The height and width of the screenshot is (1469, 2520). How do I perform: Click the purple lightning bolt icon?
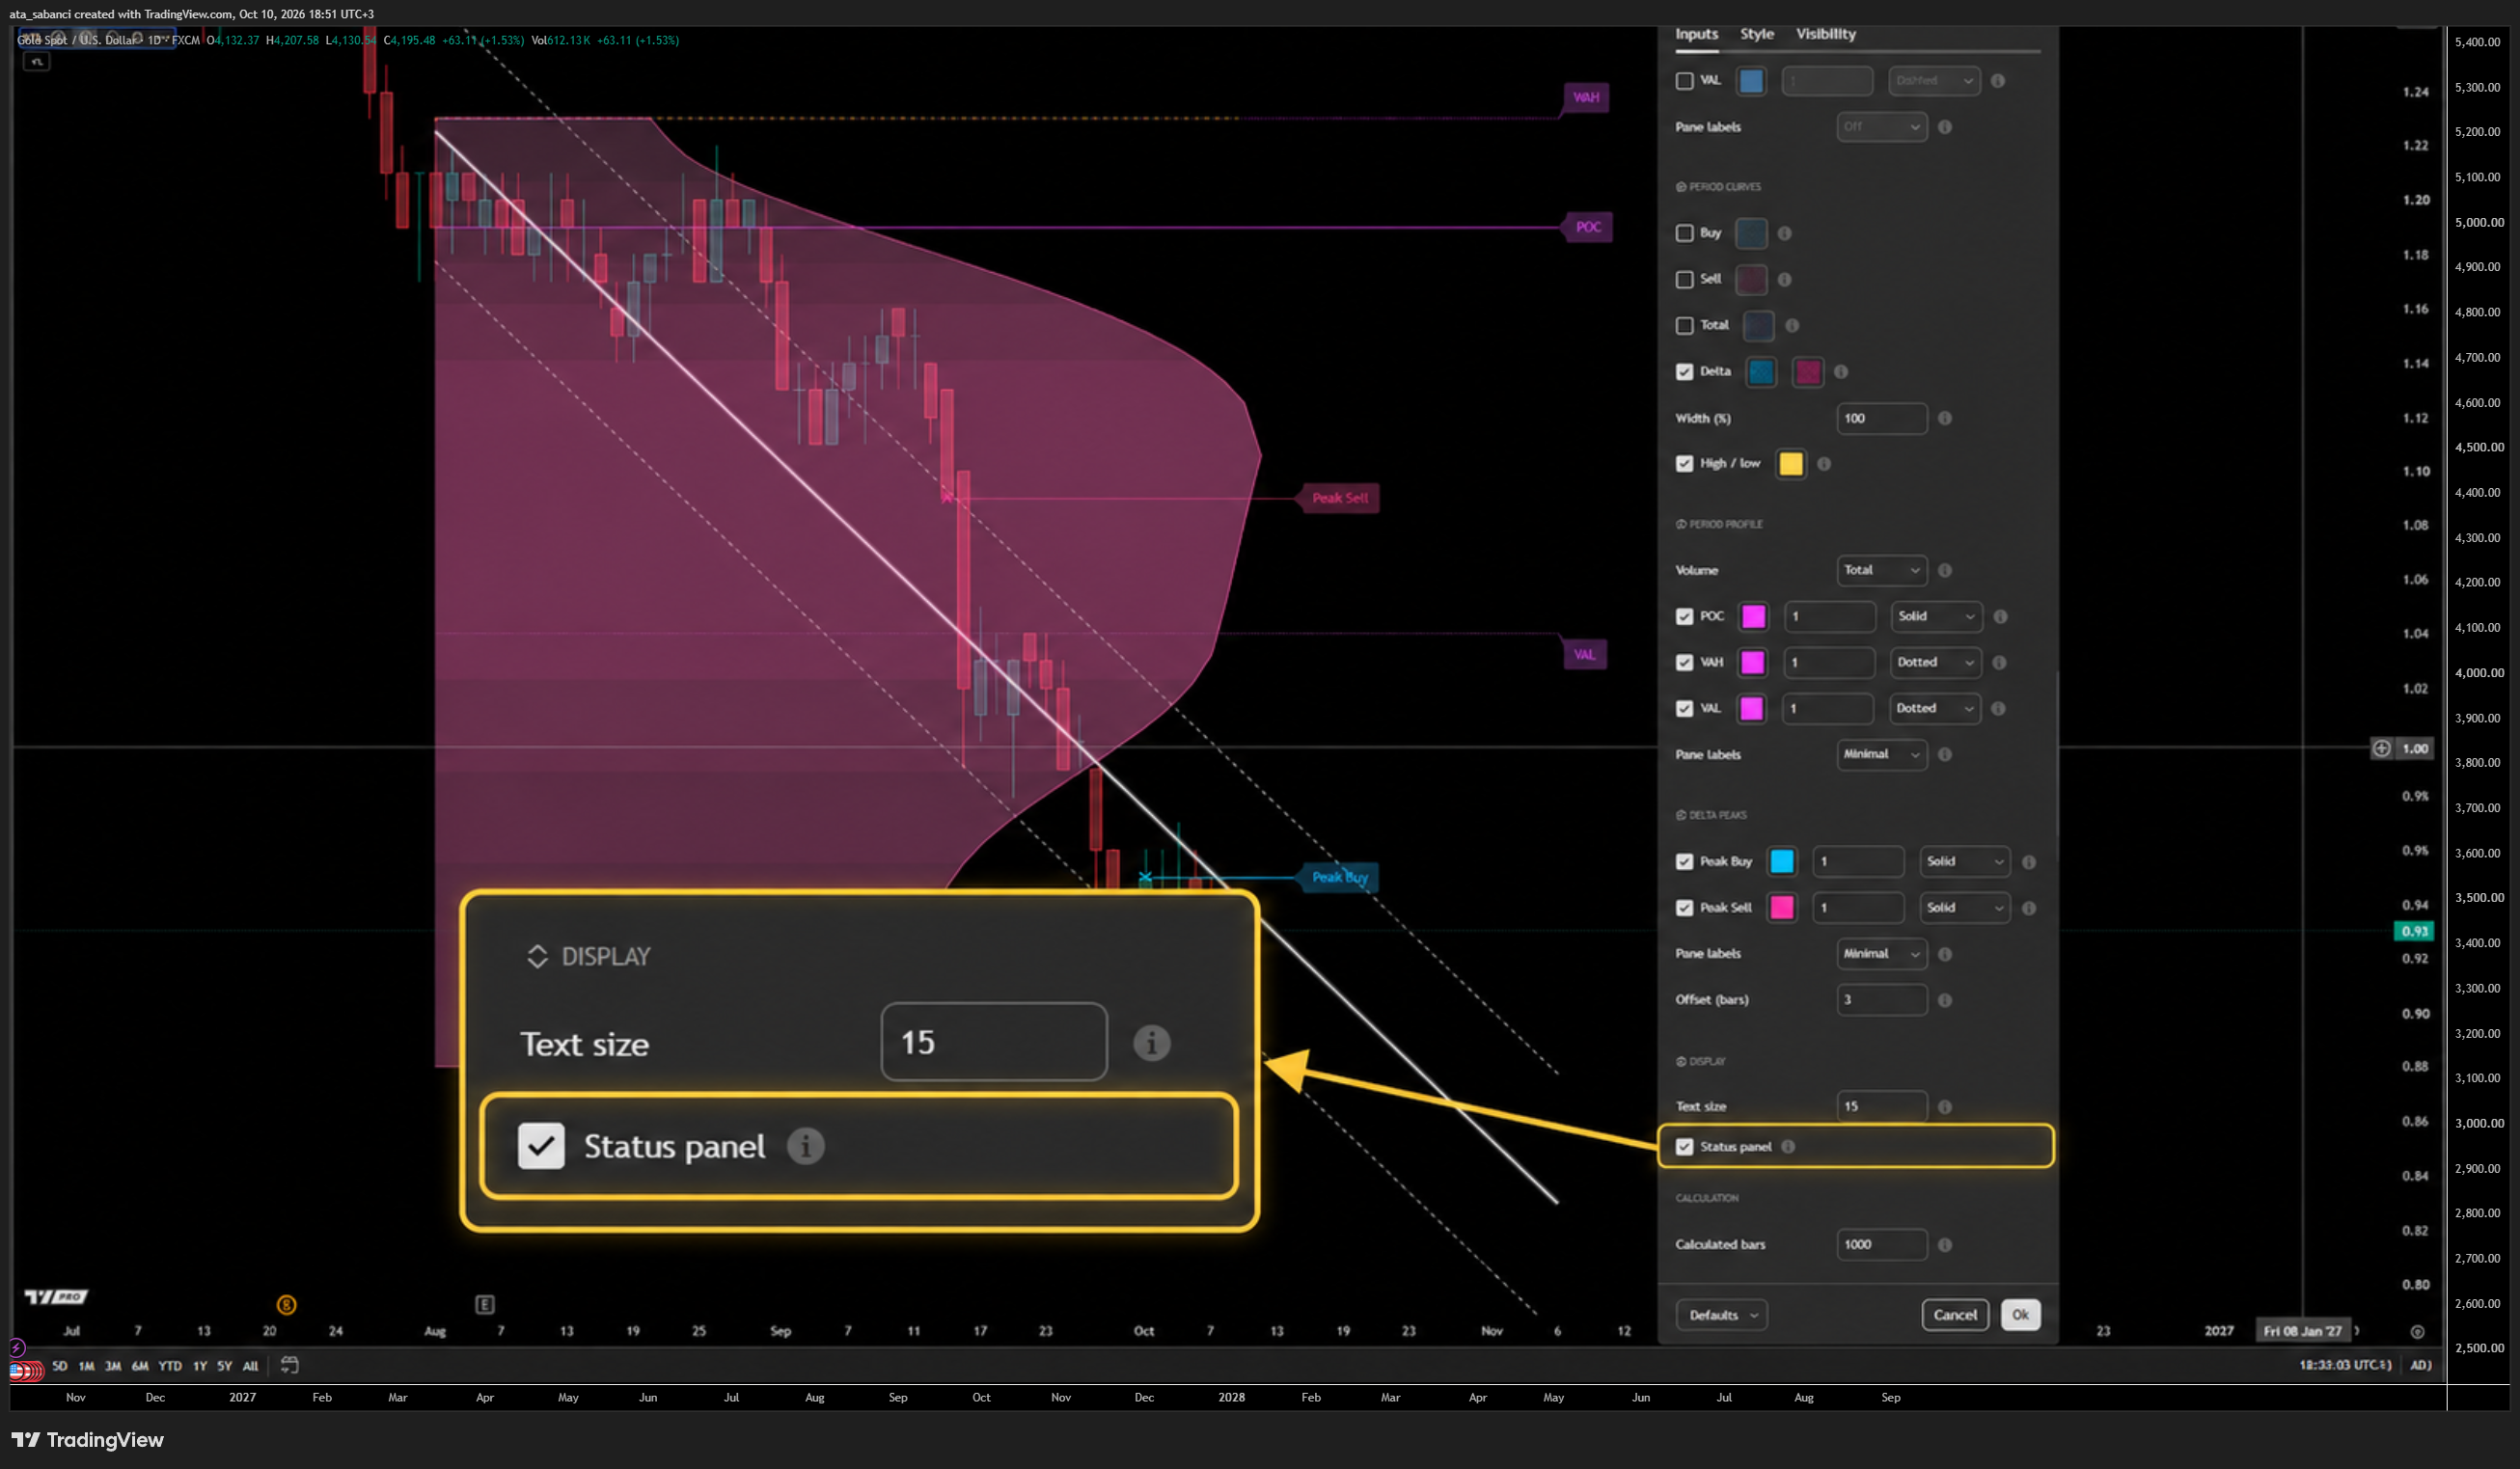coord(17,1347)
